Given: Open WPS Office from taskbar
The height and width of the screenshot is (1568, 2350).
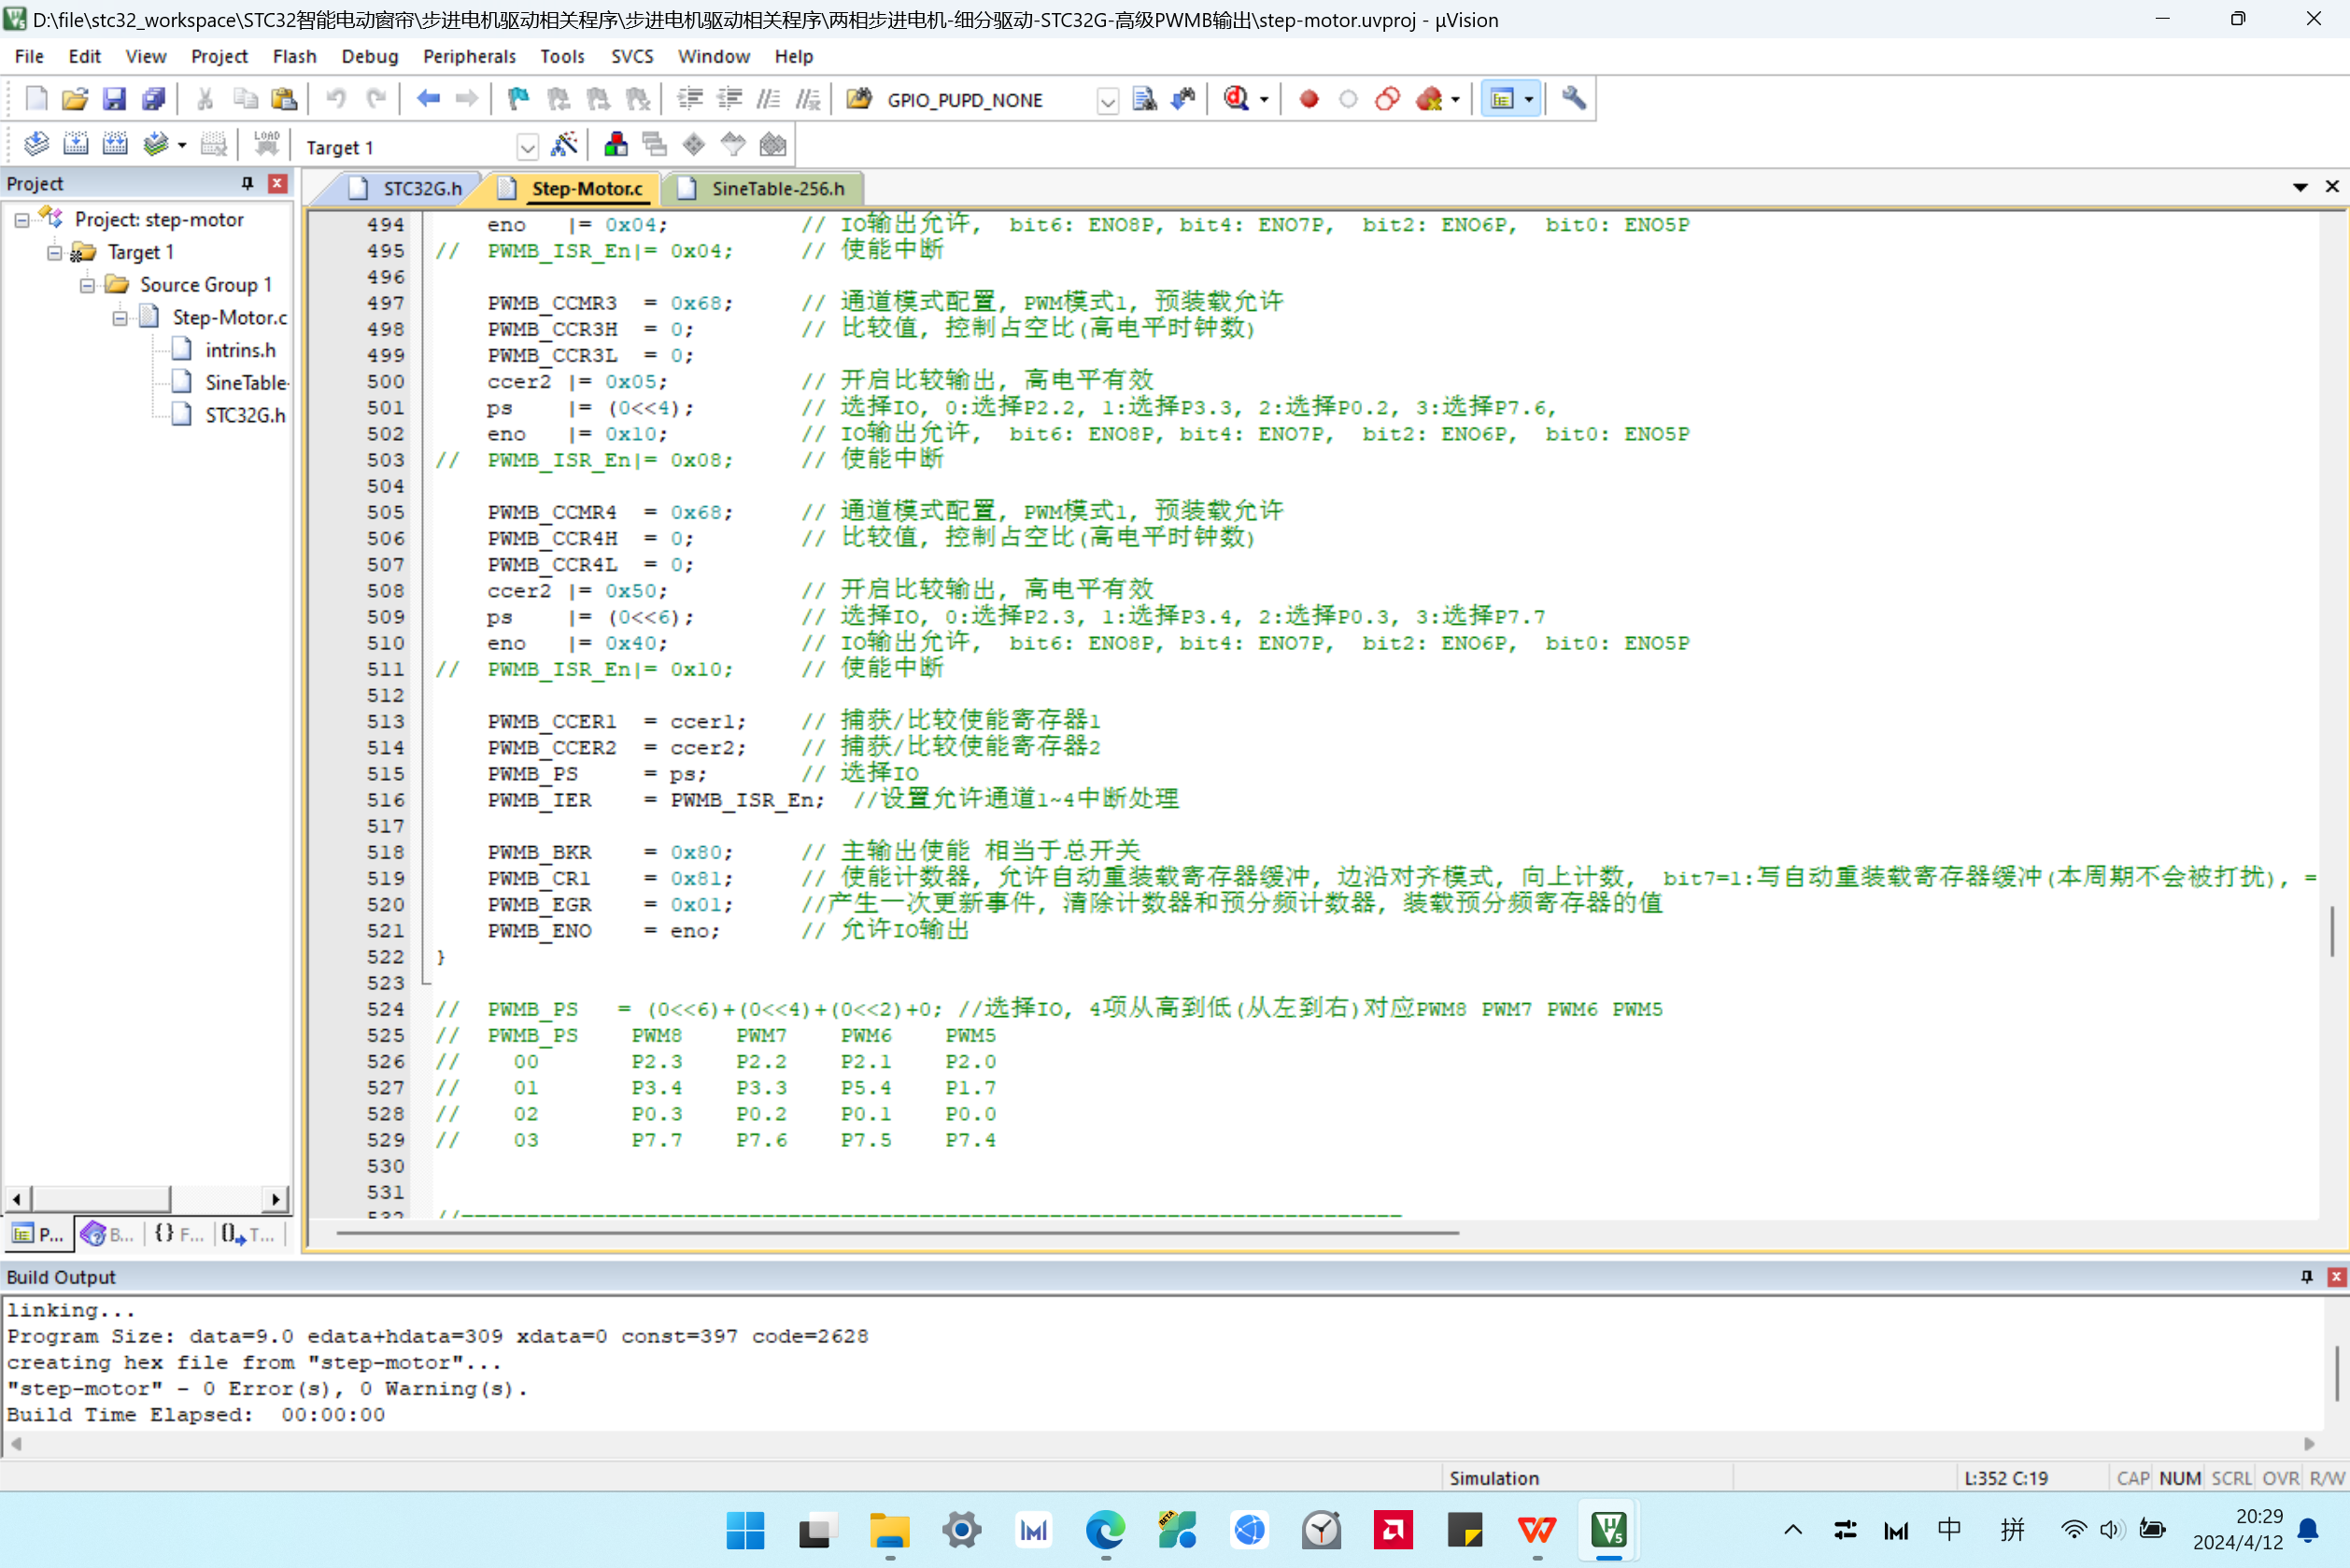Looking at the screenshot, I should pos(1537,1530).
